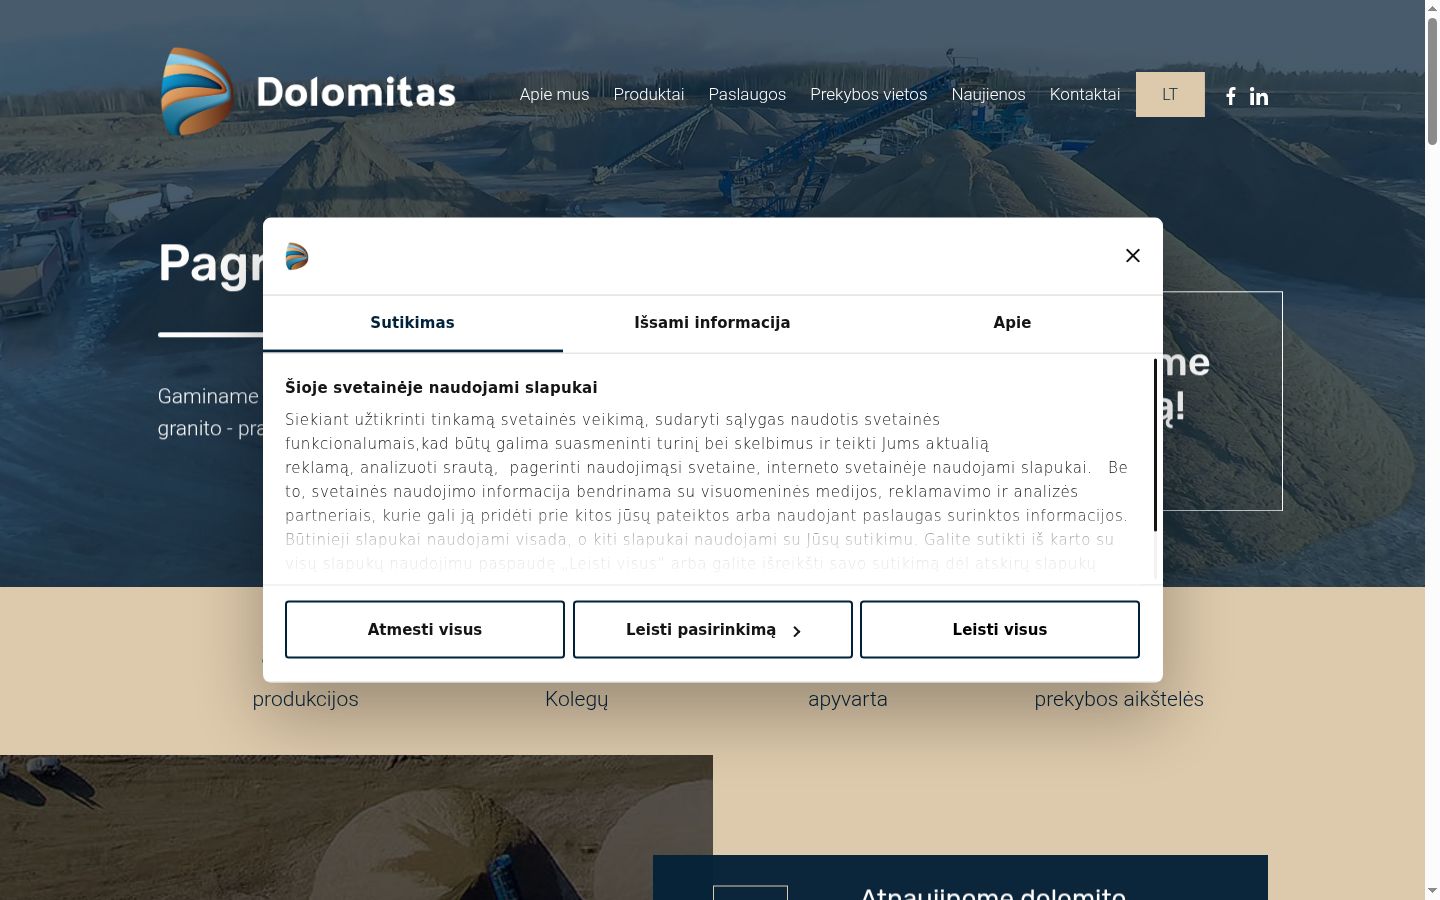Screen dimensions: 1440x900
Task: Switch to the Sutikimas tab
Action: (412, 323)
